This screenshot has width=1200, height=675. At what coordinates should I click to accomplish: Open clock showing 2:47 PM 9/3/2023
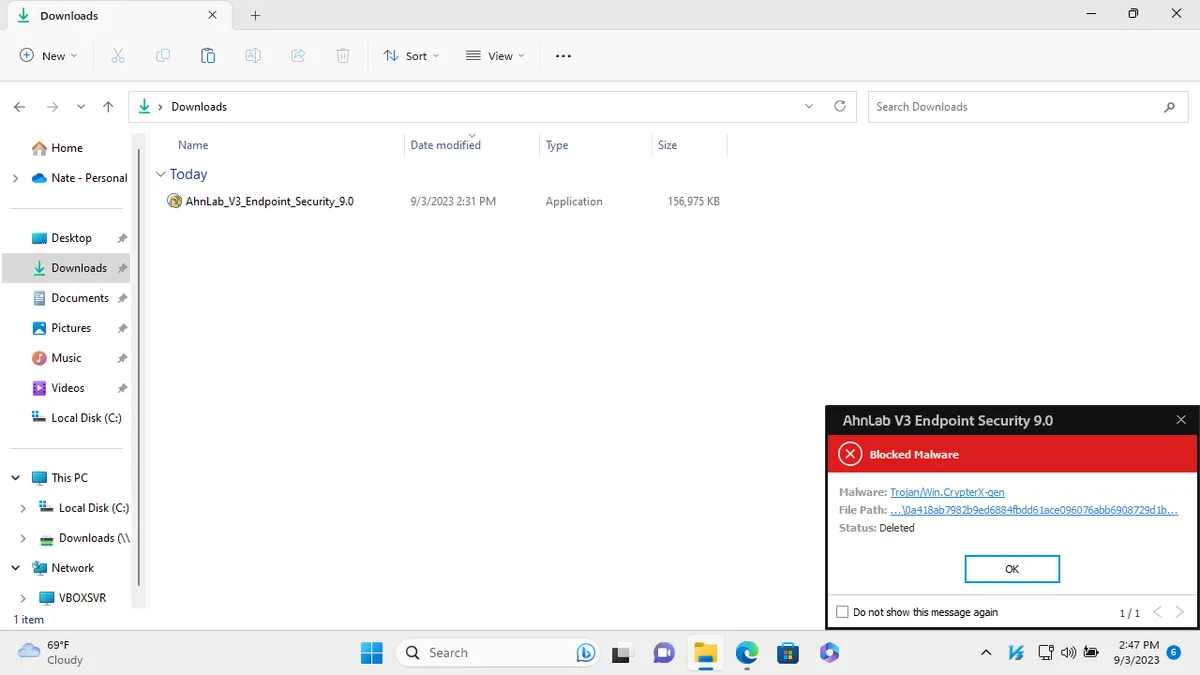pos(1138,653)
